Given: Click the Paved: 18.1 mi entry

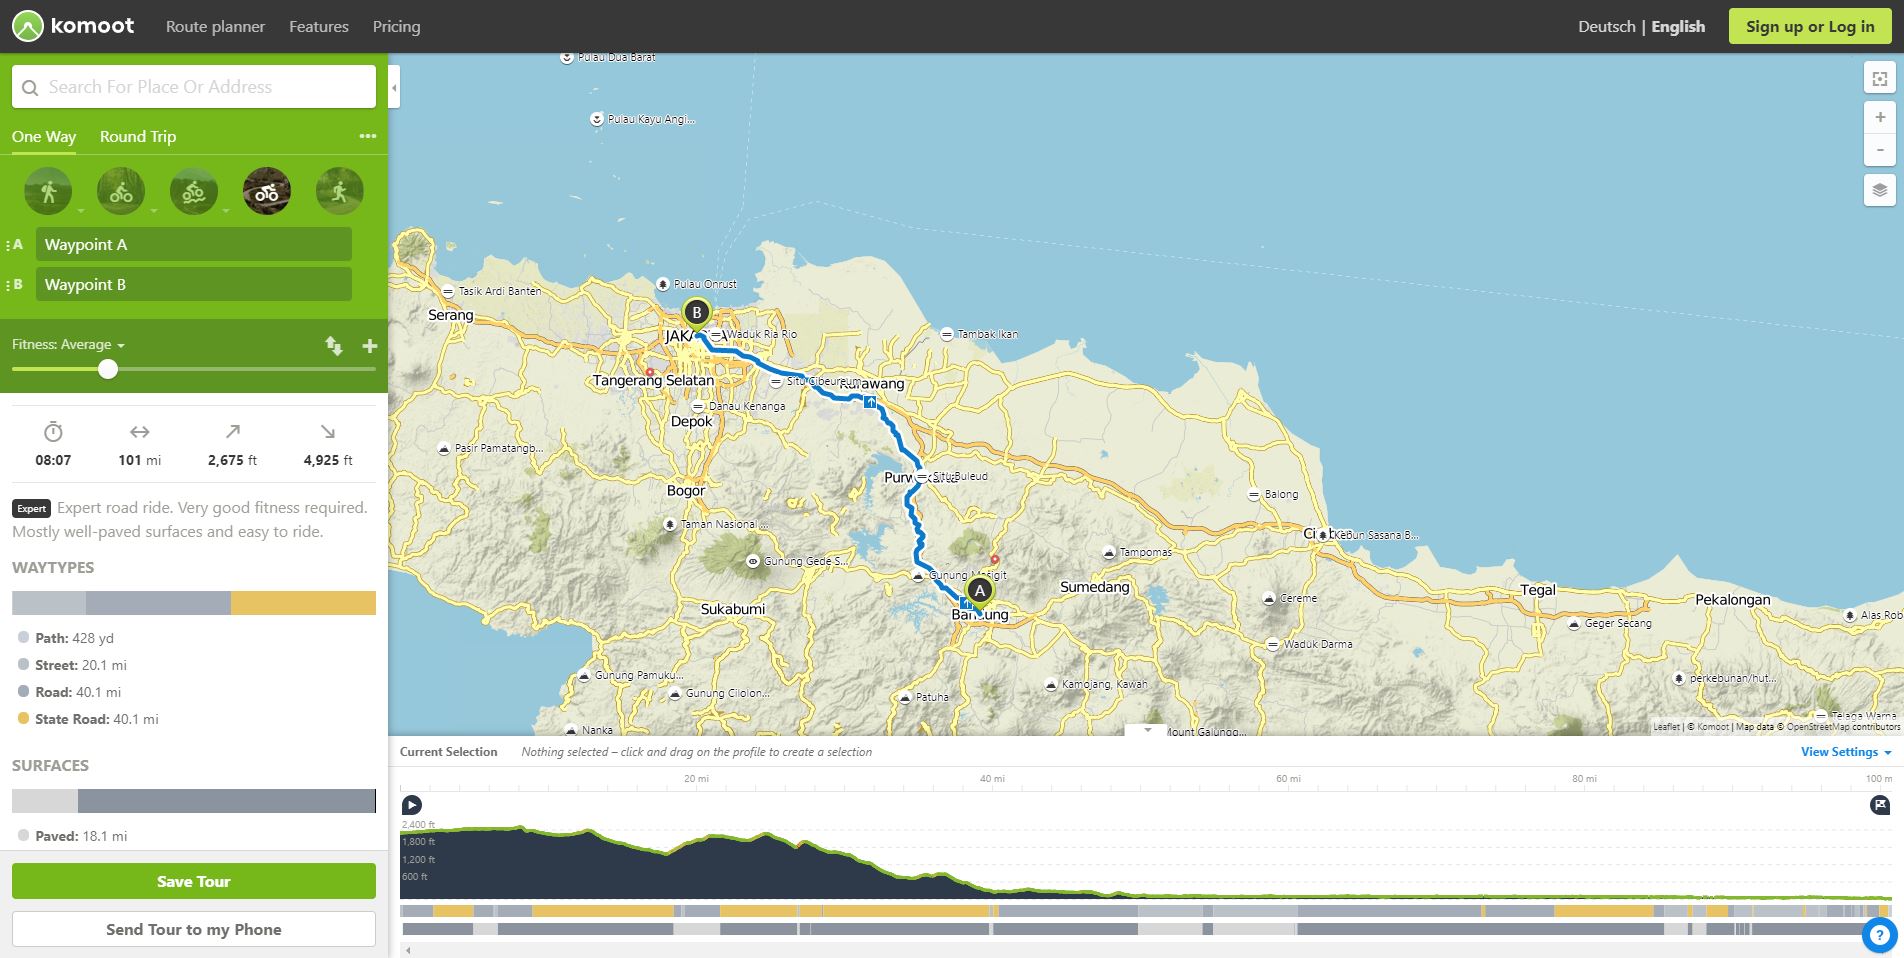Looking at the screenshot, I should [x=72, y=836].
